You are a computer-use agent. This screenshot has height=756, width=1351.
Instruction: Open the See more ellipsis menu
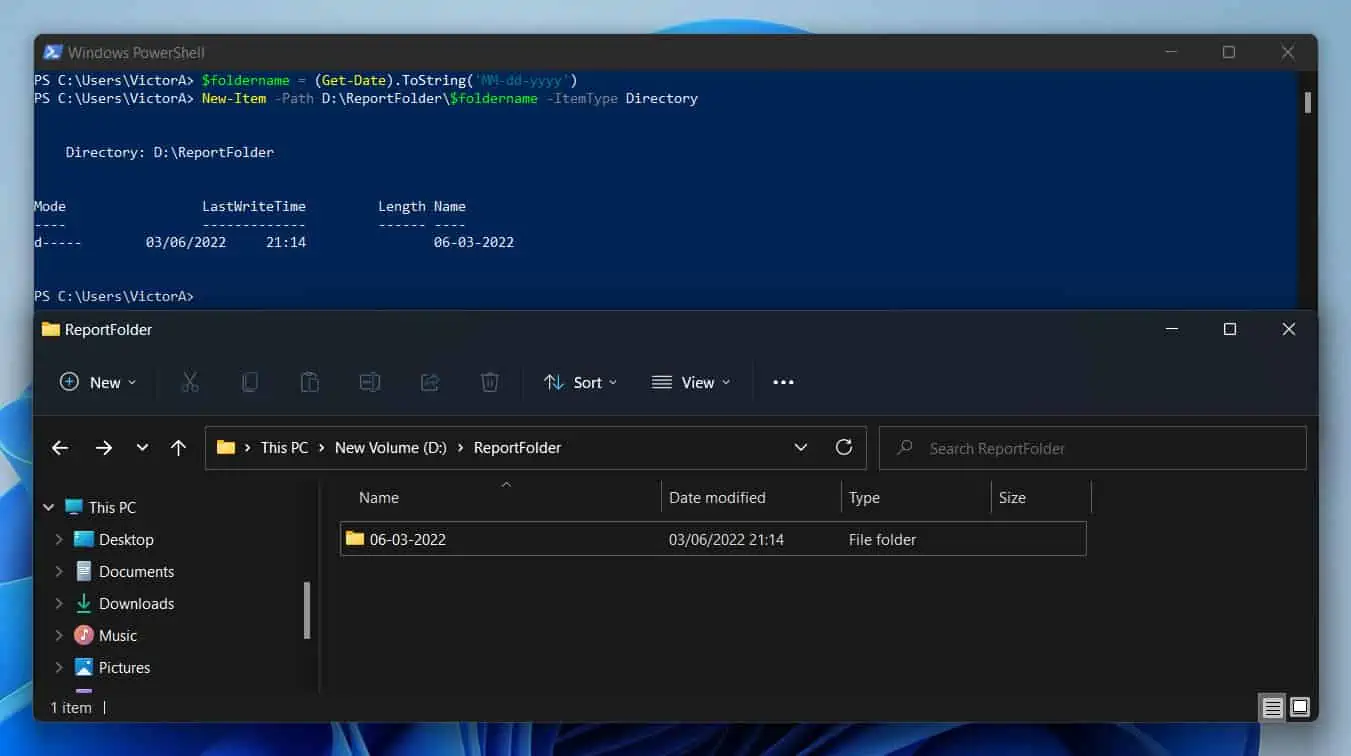(x=784, y=382)
